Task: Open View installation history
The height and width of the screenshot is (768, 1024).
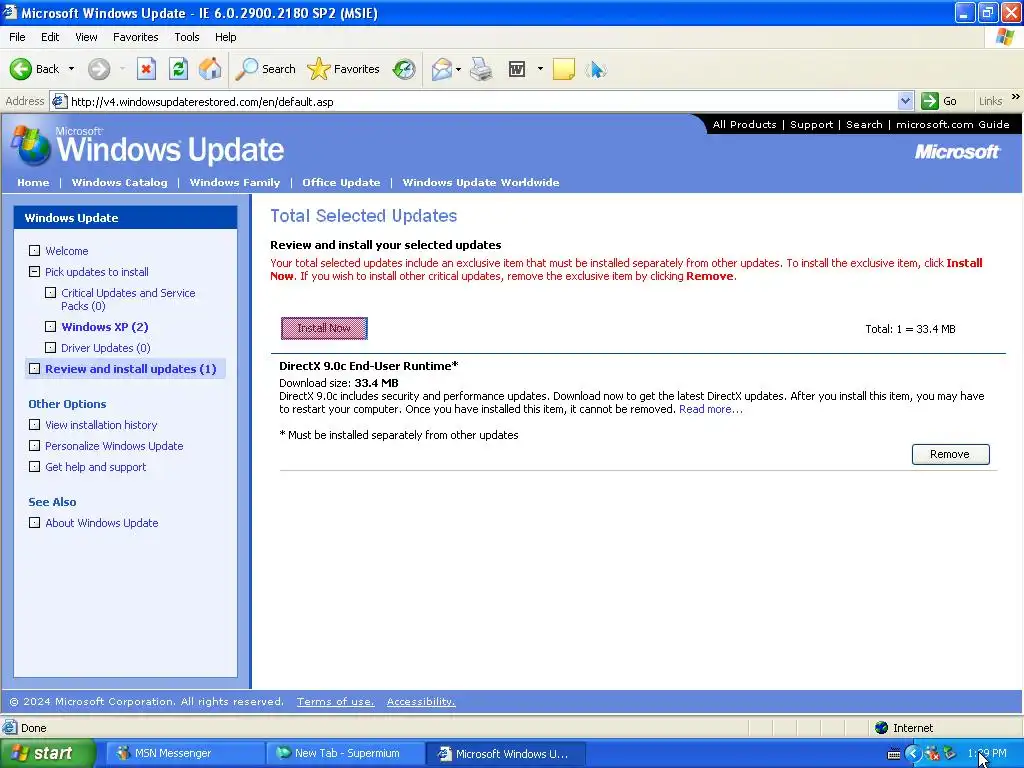Action: pyautogui.click(x=101, y=425)
